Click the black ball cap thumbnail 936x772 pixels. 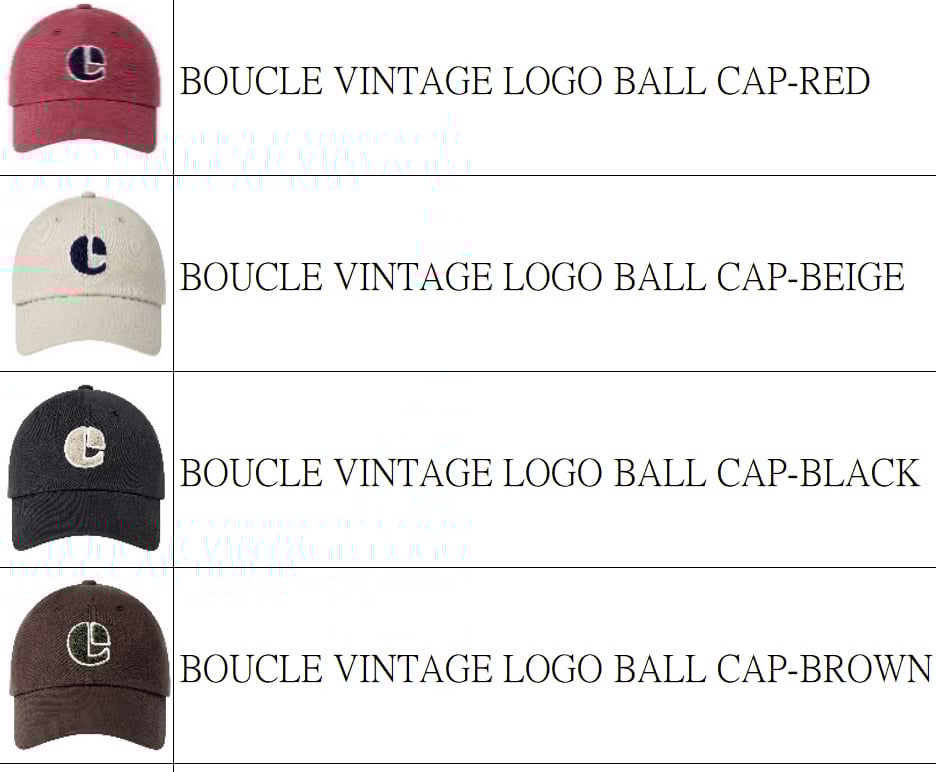tap(86, 469)
